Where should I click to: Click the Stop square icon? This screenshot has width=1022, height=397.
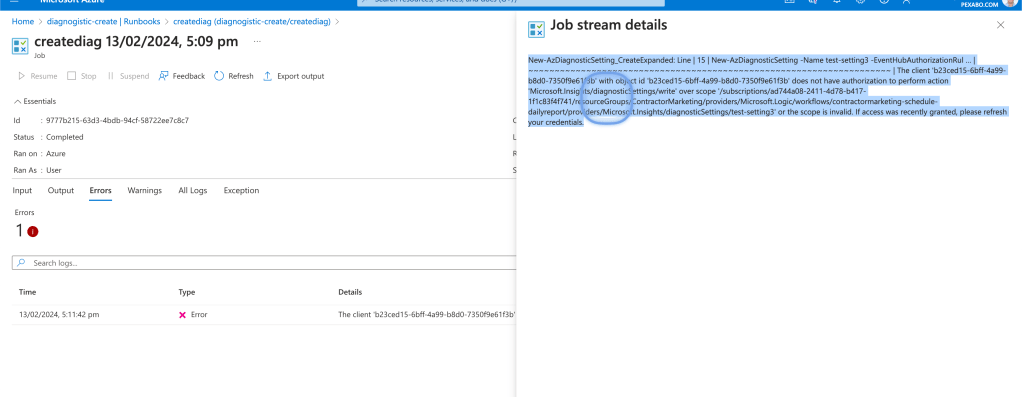[x=72, y=76]
